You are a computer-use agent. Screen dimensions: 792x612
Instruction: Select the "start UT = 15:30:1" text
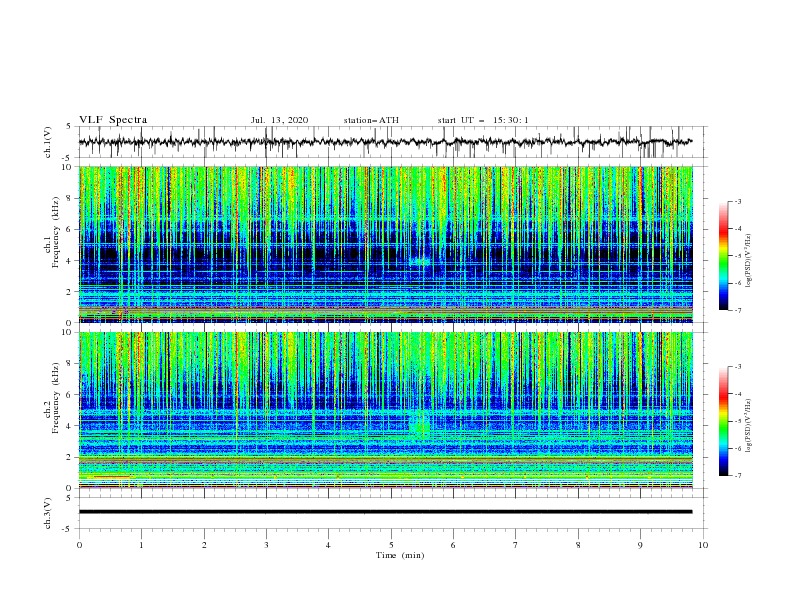click(x=483, y=120)
